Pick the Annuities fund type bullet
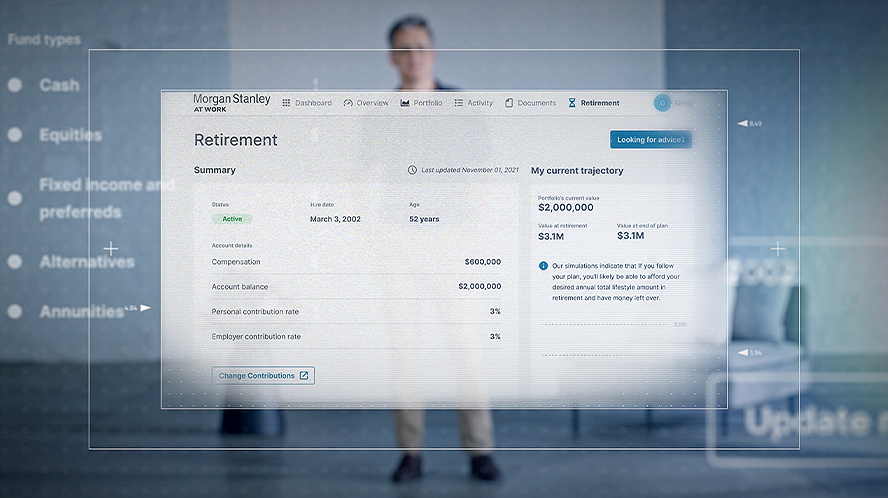Image resolution: width=888 pixels, height=498 pixels. click(15, 312)
